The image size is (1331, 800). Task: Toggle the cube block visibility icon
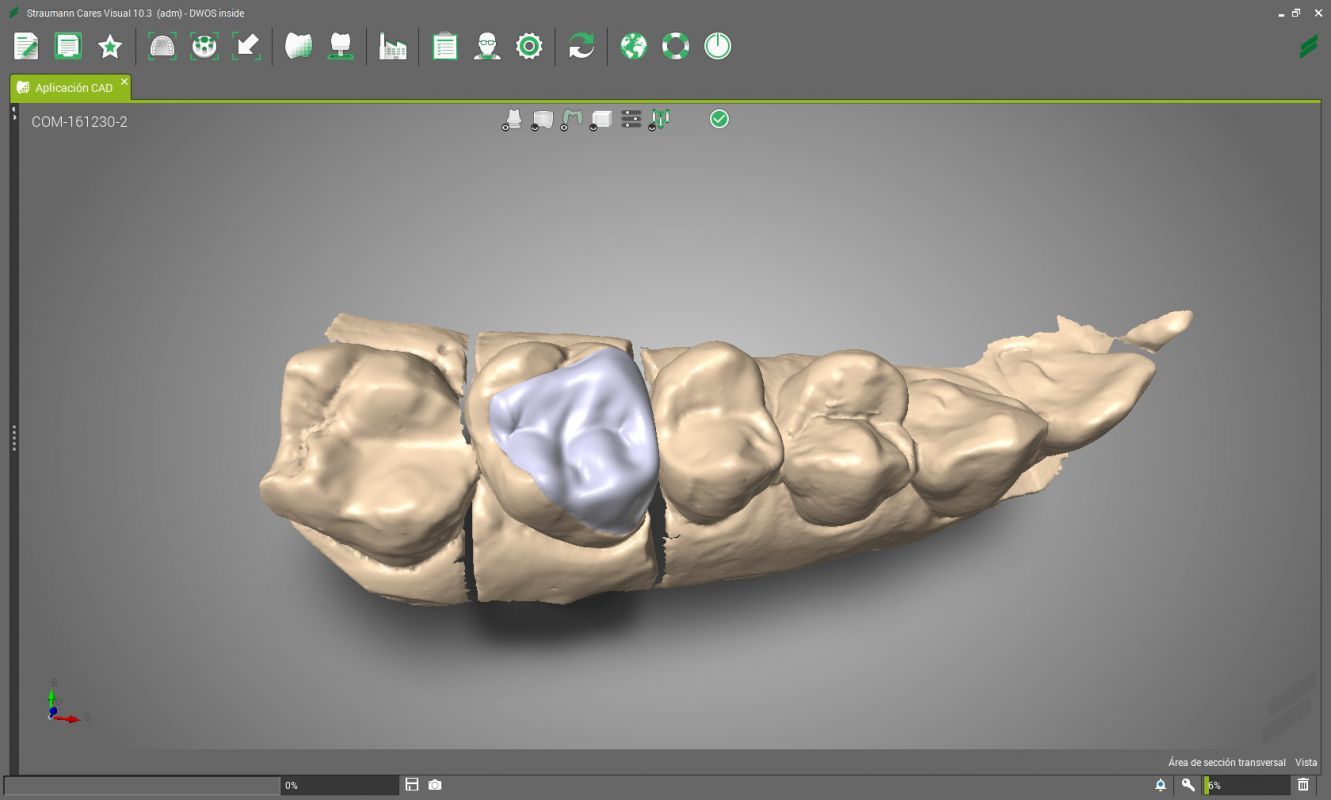[x=601, y=120]
